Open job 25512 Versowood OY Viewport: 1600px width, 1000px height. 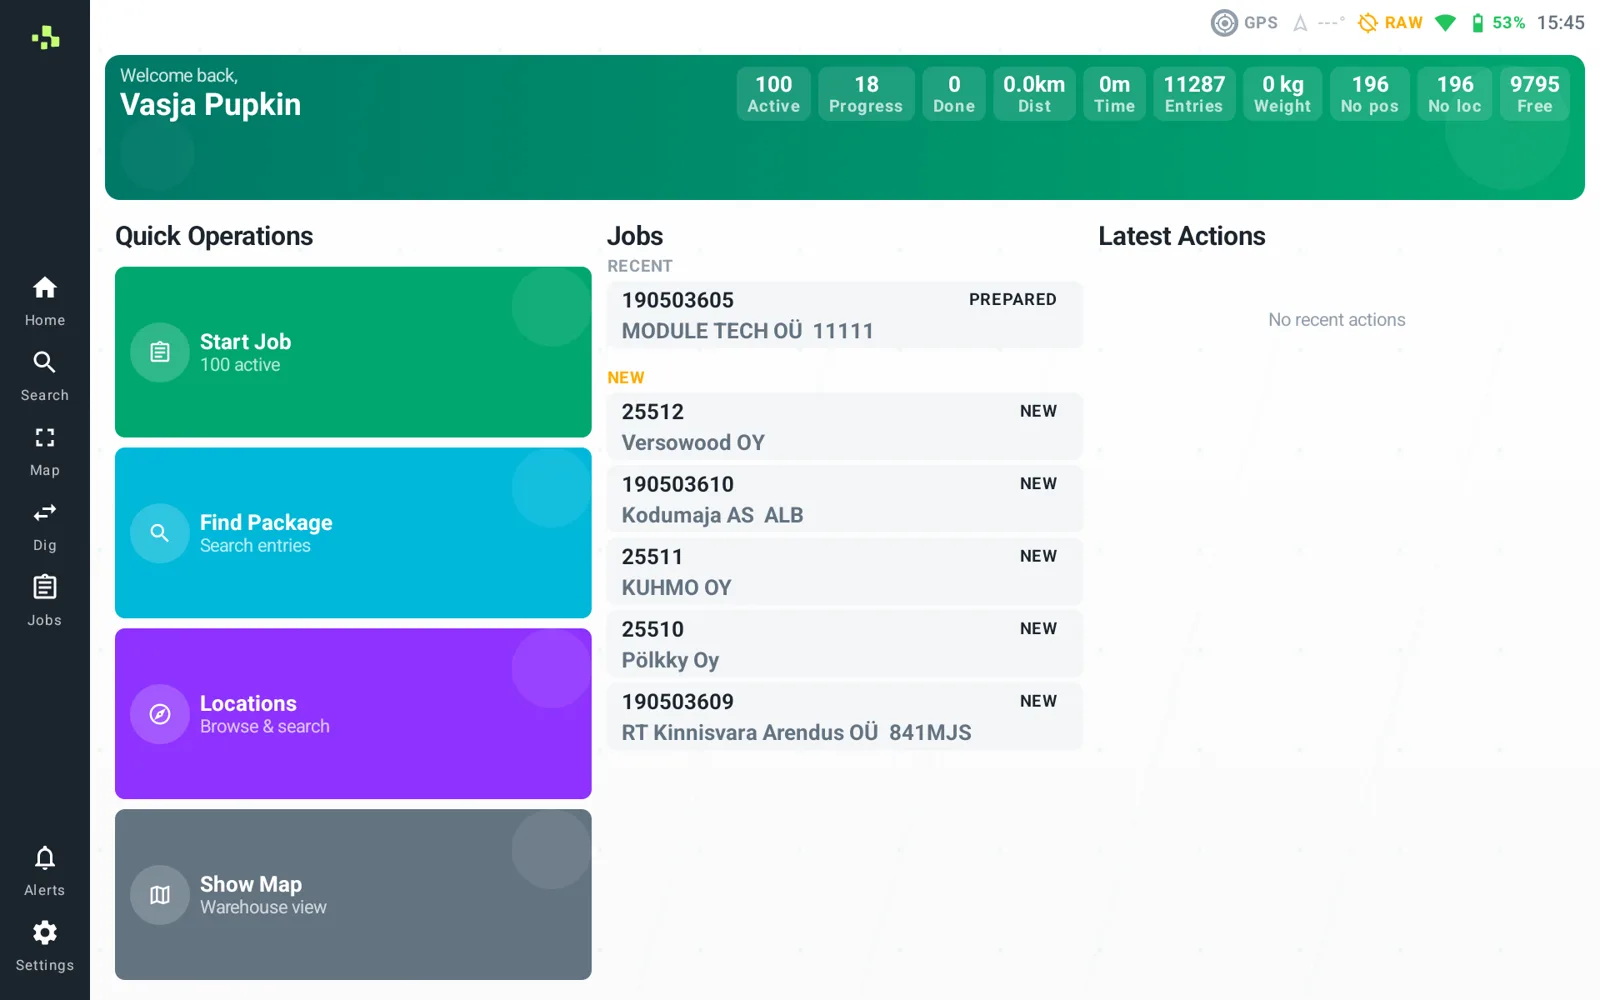click(x=845, y=427)
